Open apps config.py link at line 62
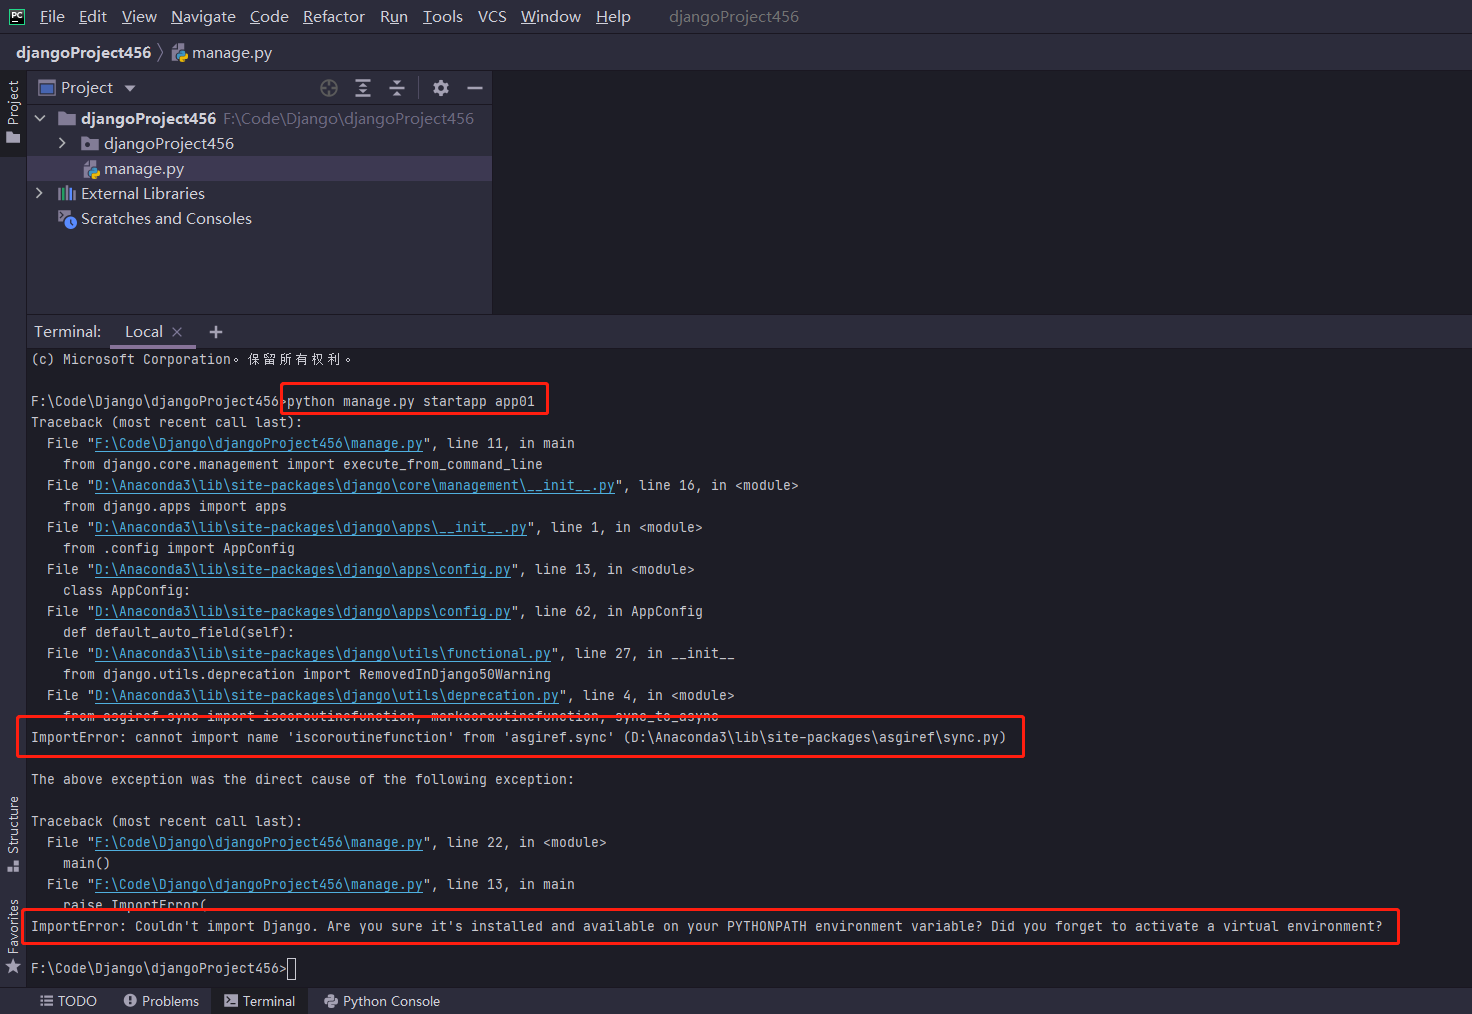1472x1014 pixels. pyautogui.click(x=303, y=611)
